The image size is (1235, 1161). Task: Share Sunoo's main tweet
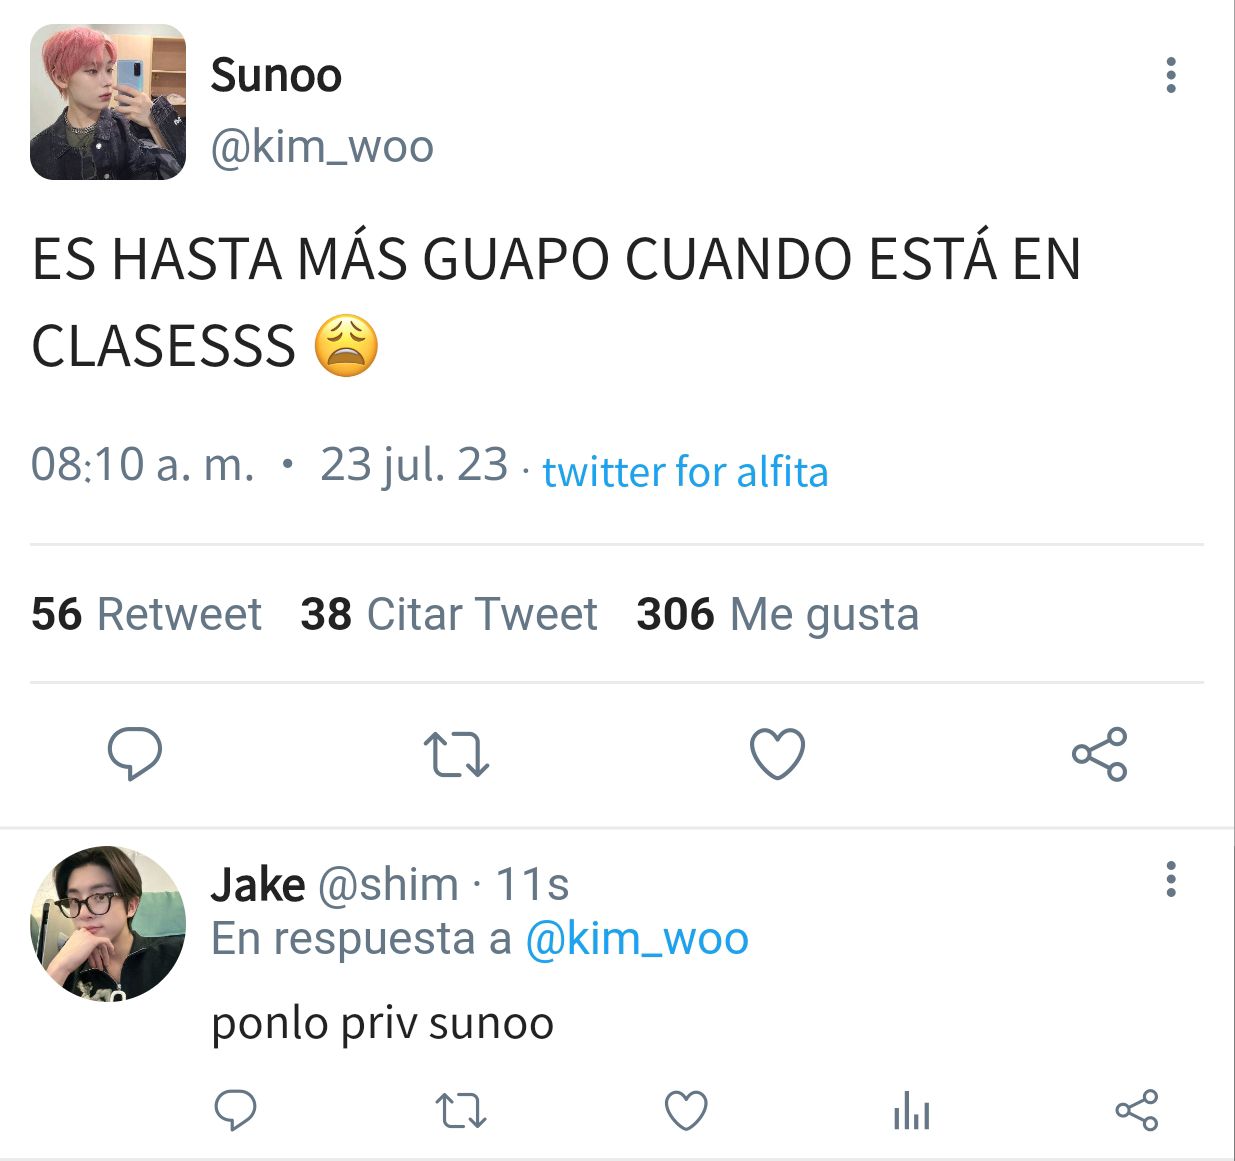[x=1099, y=754]
